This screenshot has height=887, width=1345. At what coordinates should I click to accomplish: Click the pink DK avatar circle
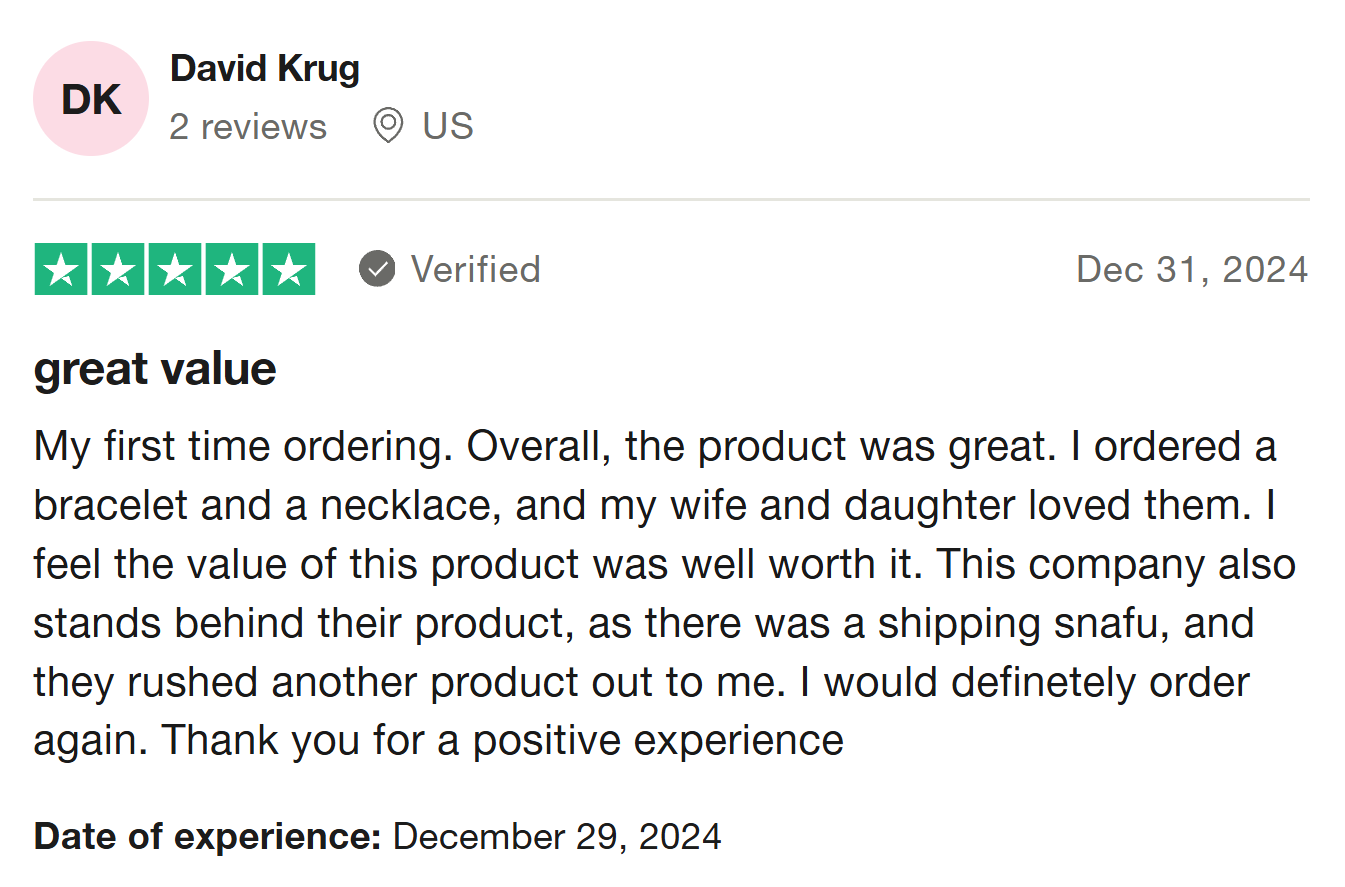click(91, 99)
